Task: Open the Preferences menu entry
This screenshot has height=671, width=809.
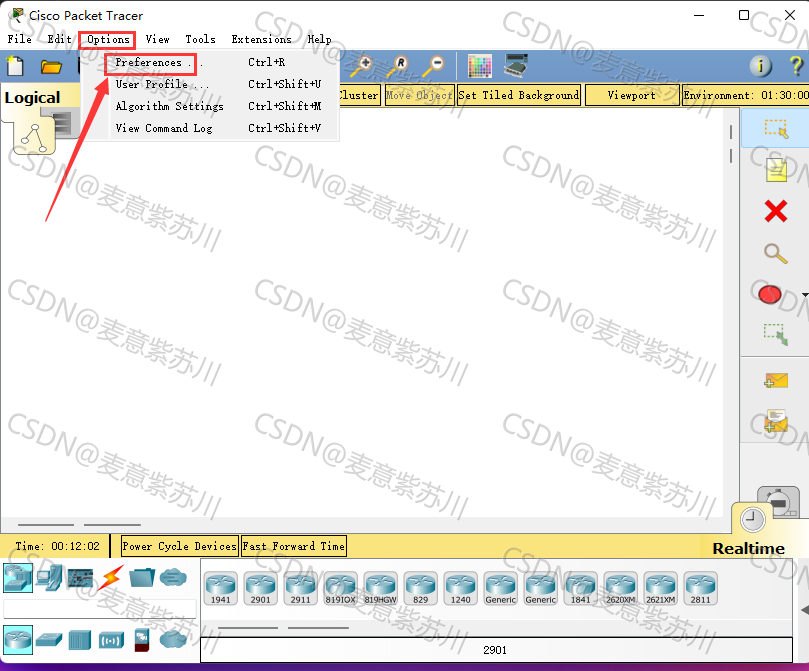Action: pos(209,62)
